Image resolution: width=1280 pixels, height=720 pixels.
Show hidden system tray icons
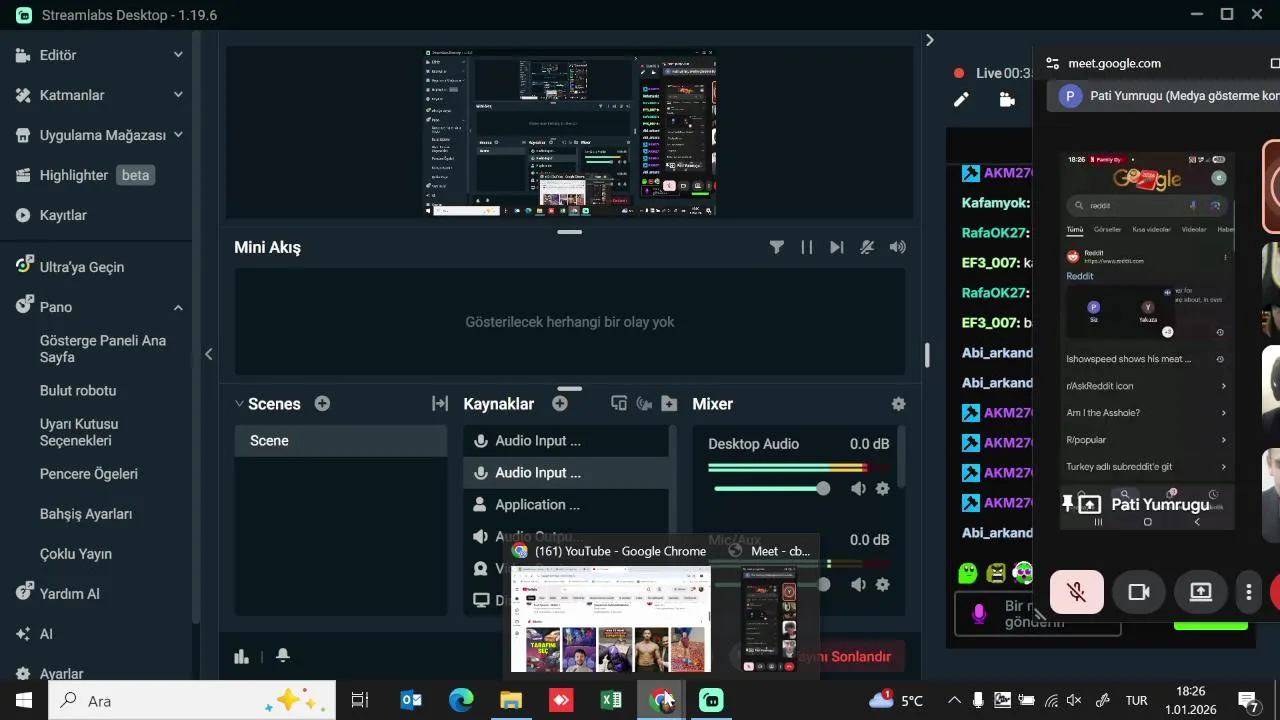tap(954, 700)
